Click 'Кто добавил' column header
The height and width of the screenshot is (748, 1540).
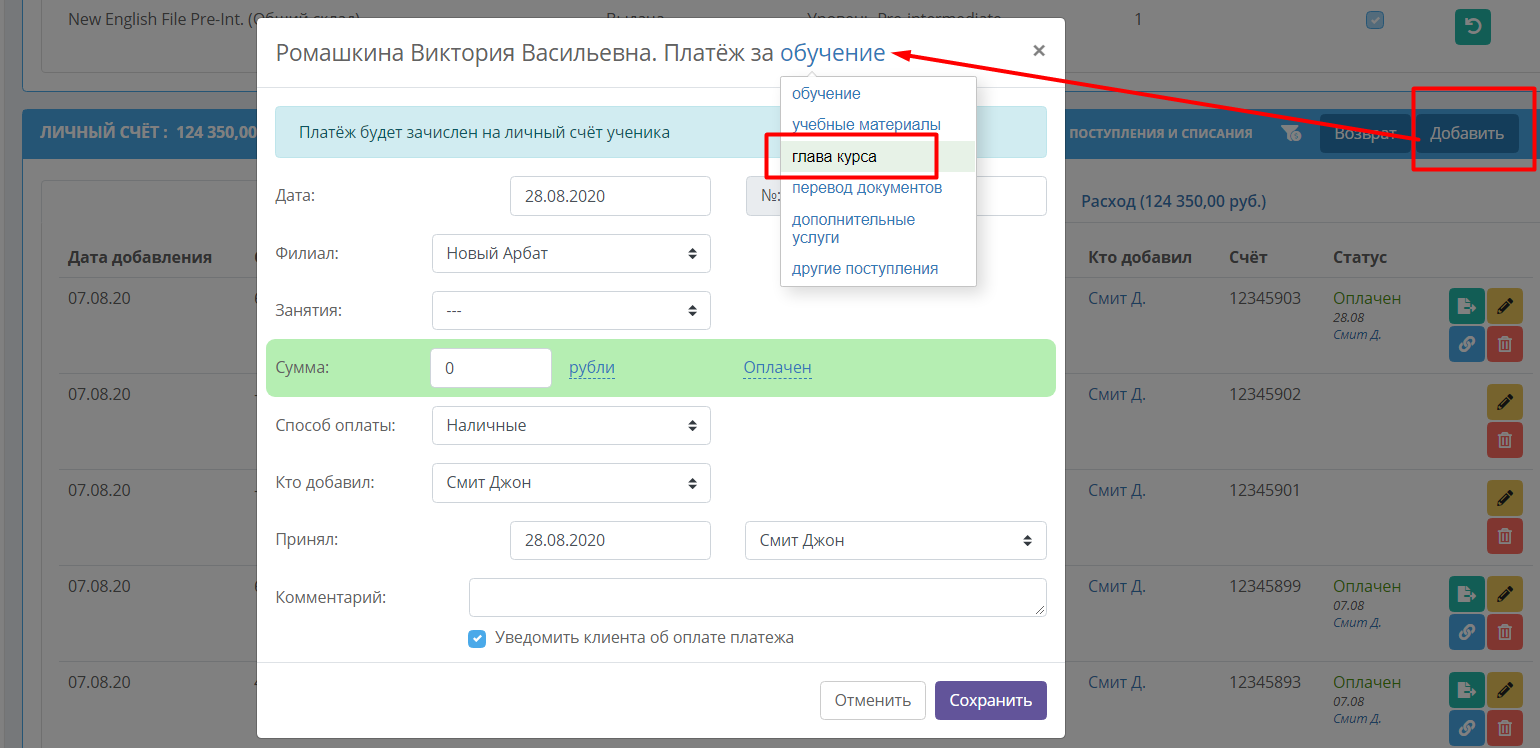(x=1140, y=257)
